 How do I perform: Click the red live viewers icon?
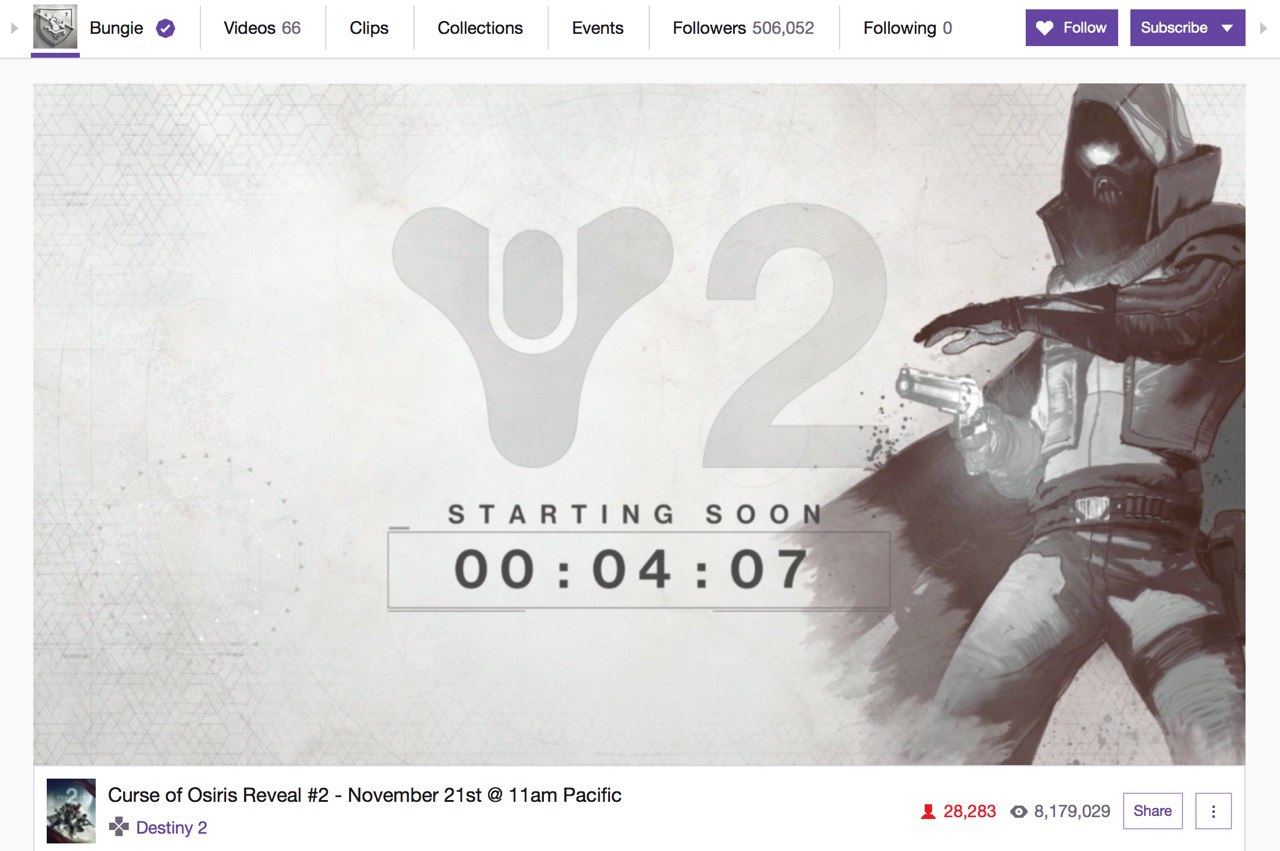pyautogui.click(x=927, y=812)
